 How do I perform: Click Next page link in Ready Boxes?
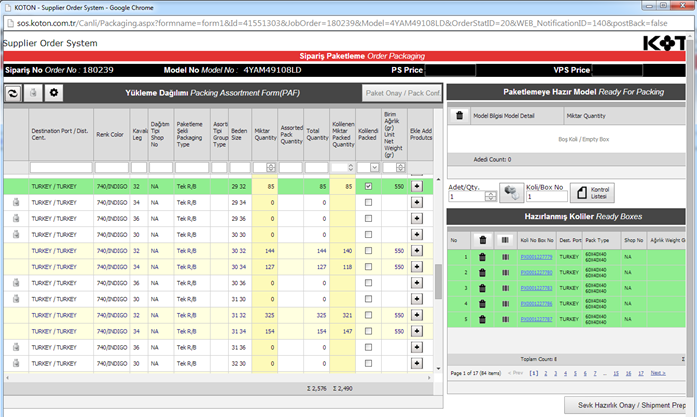pos(658,373)
